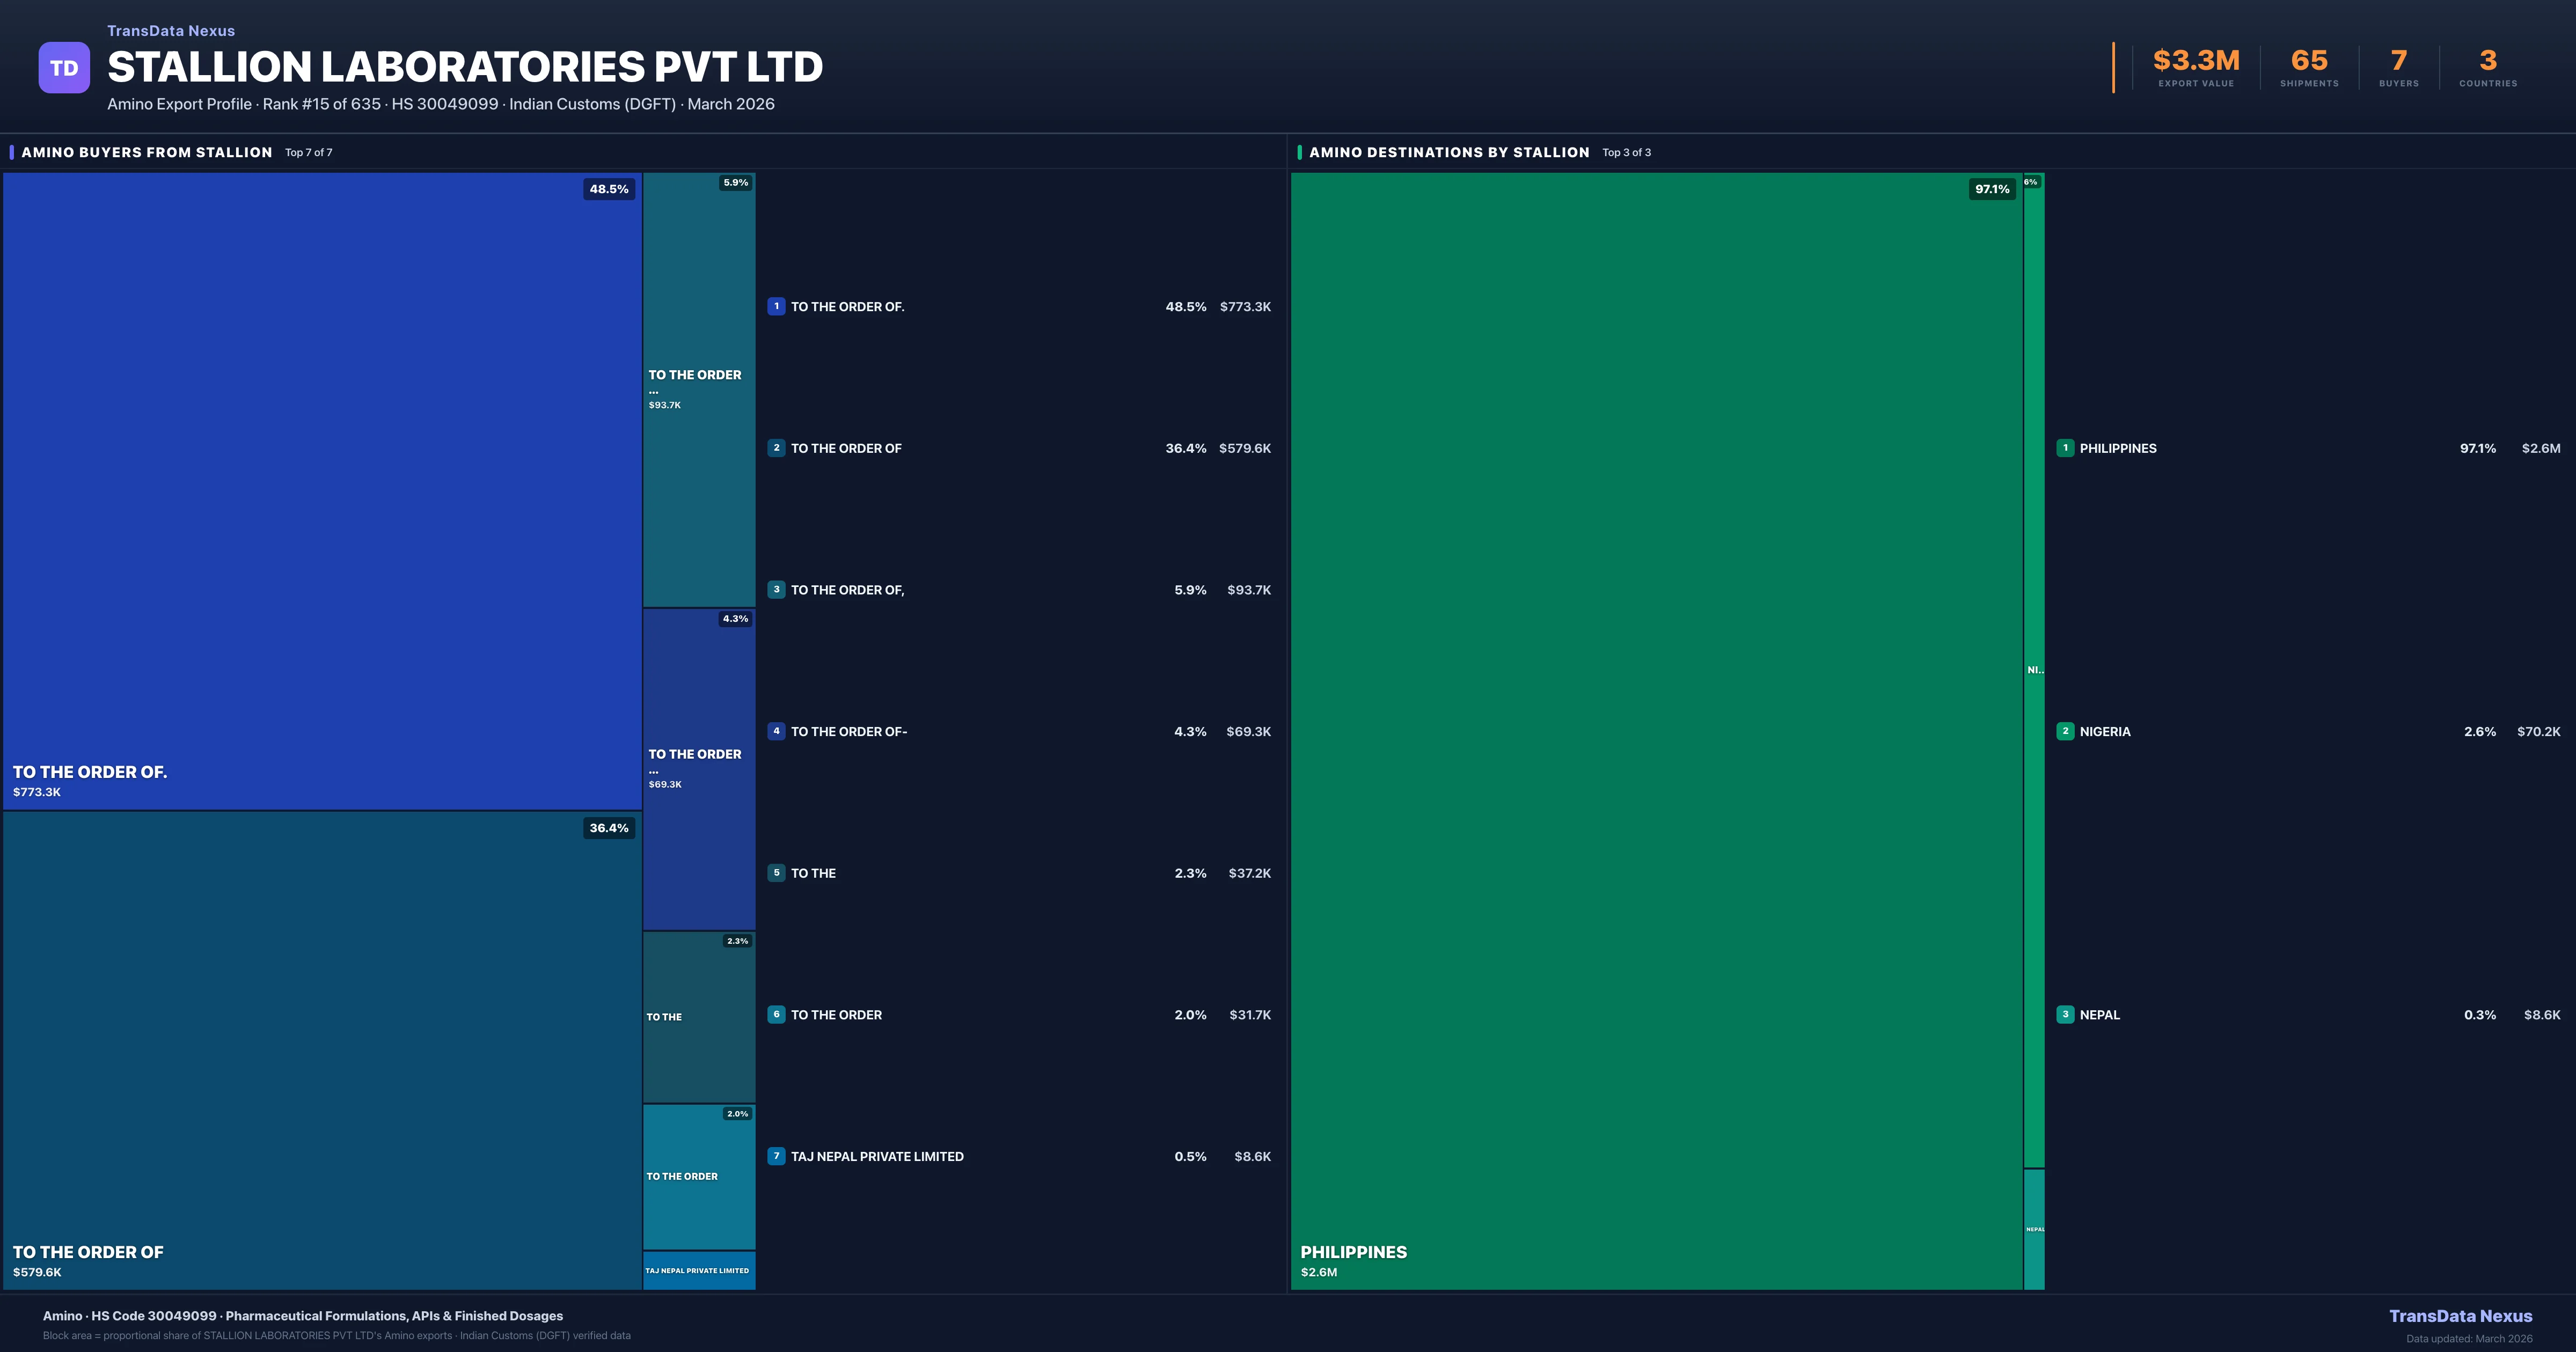This screenshot has height=1352, width=2576.
Task: Click the Nigeria legend entry text
Action: 2104,731
